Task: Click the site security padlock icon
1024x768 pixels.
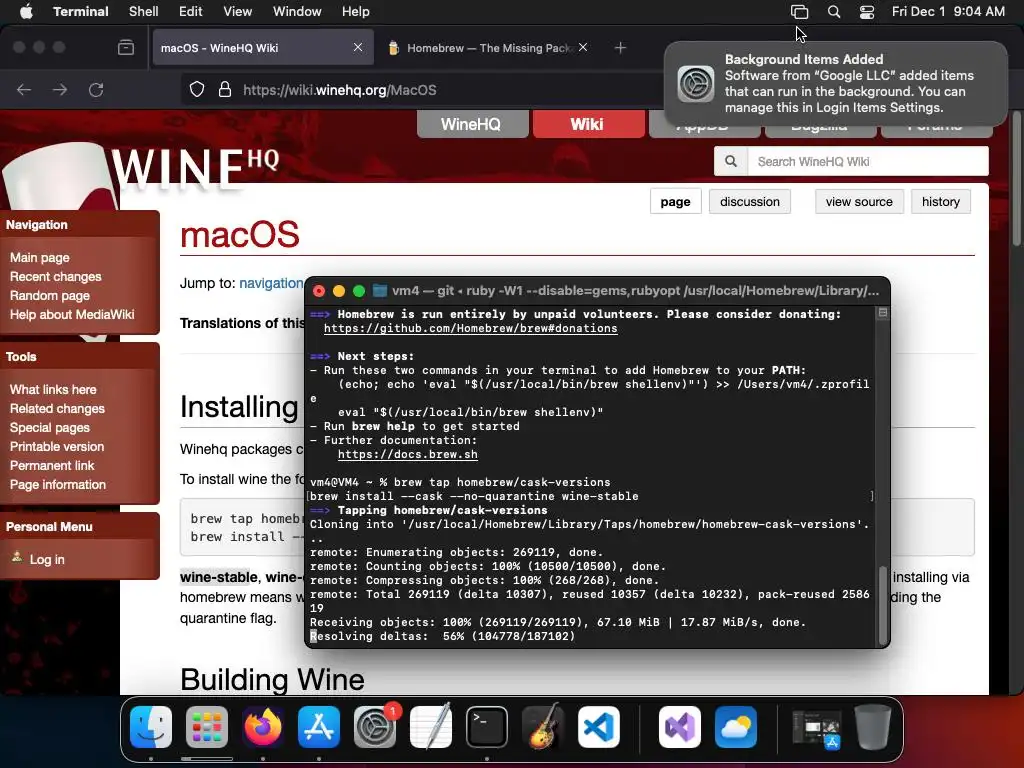Action: [225, 89]
